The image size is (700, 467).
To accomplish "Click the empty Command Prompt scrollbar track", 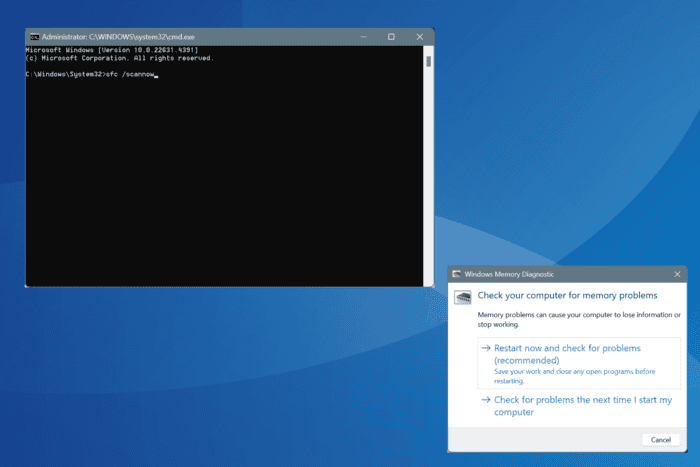I will [429, 179].
